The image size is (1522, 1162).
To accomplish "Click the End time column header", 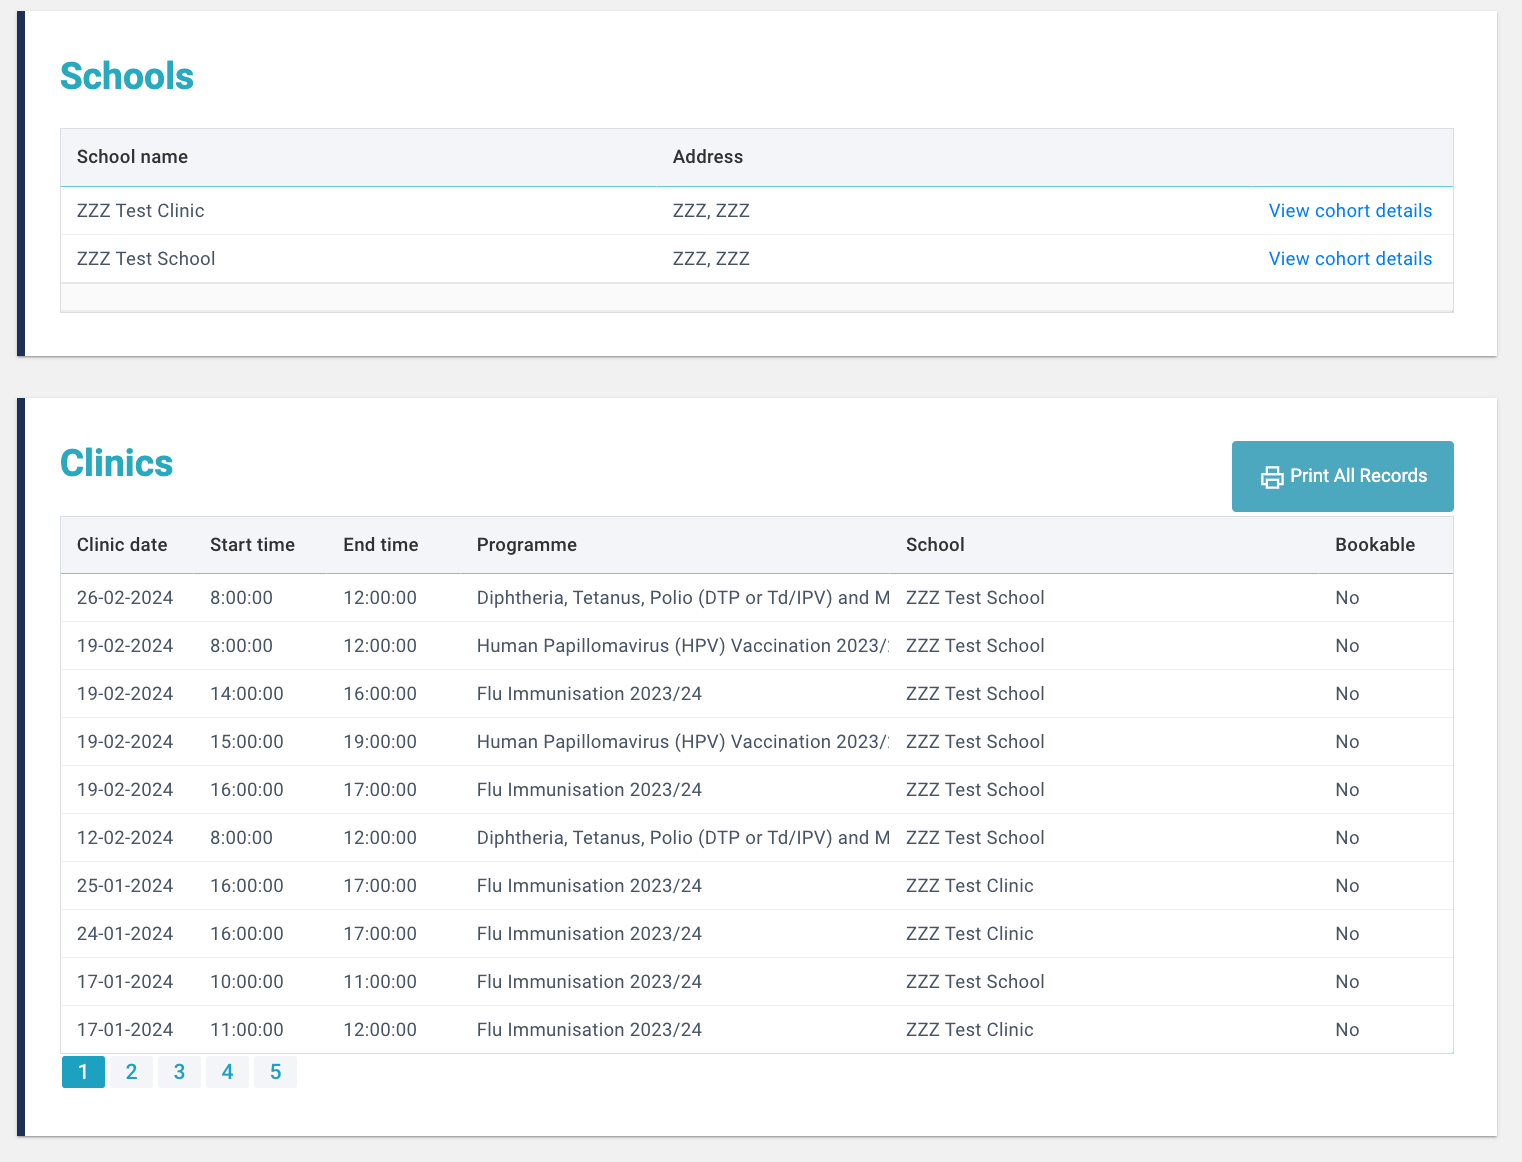I will tap(380, 545).
